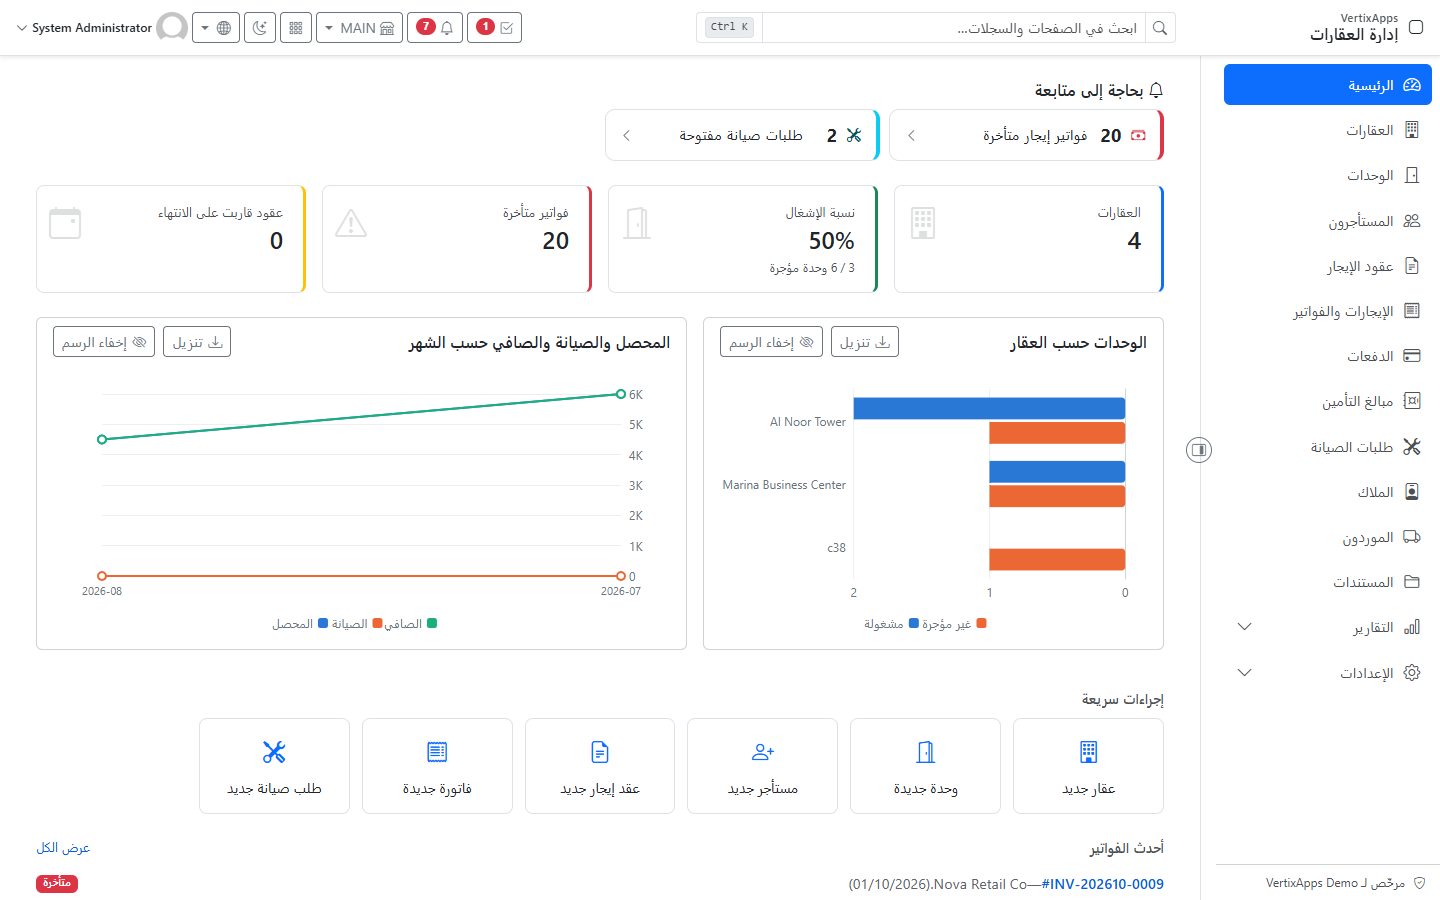Screen dimensions: 1440x900
Task: Expand the الإعدادات settings section
Action: pyautogui.click(x=1327, y=673)
